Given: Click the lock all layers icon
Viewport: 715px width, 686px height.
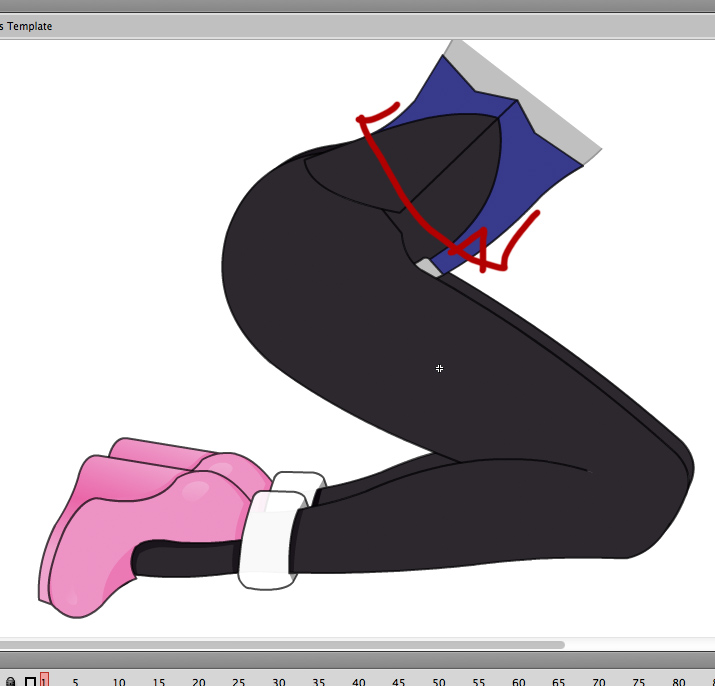Looking at the screenshot, I should 11,681.
